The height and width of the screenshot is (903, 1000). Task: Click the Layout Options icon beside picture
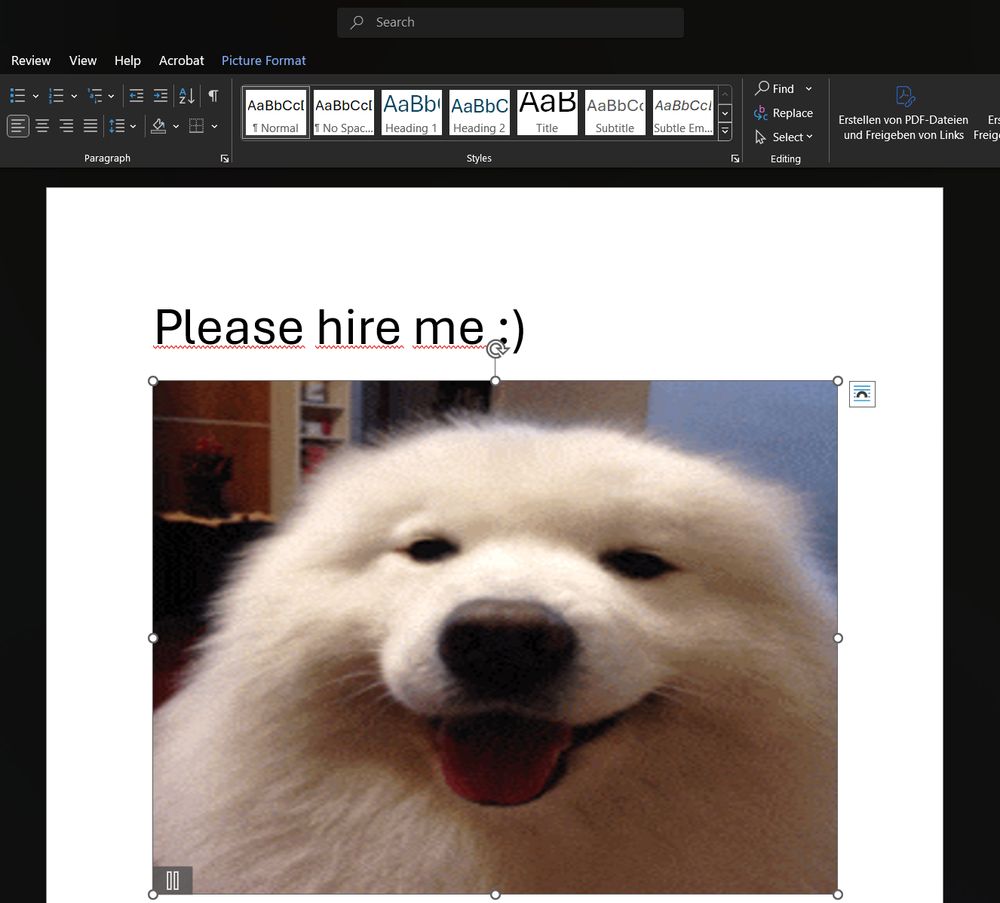(x=862, y=394)
